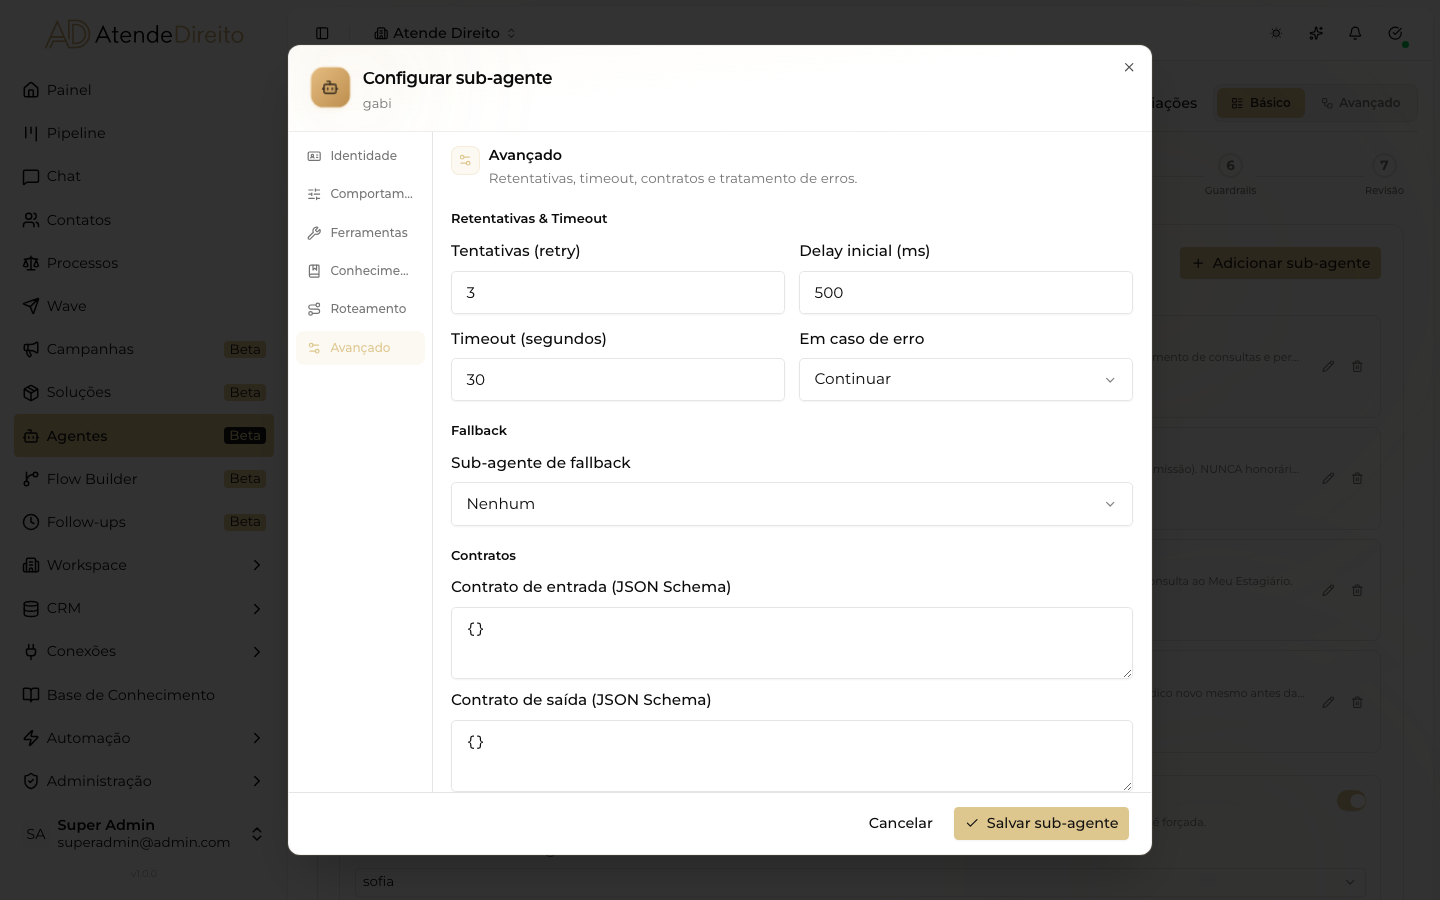Open Wave in the sidebar
This screenshot has height=900, width=1440.
(143, 306)
